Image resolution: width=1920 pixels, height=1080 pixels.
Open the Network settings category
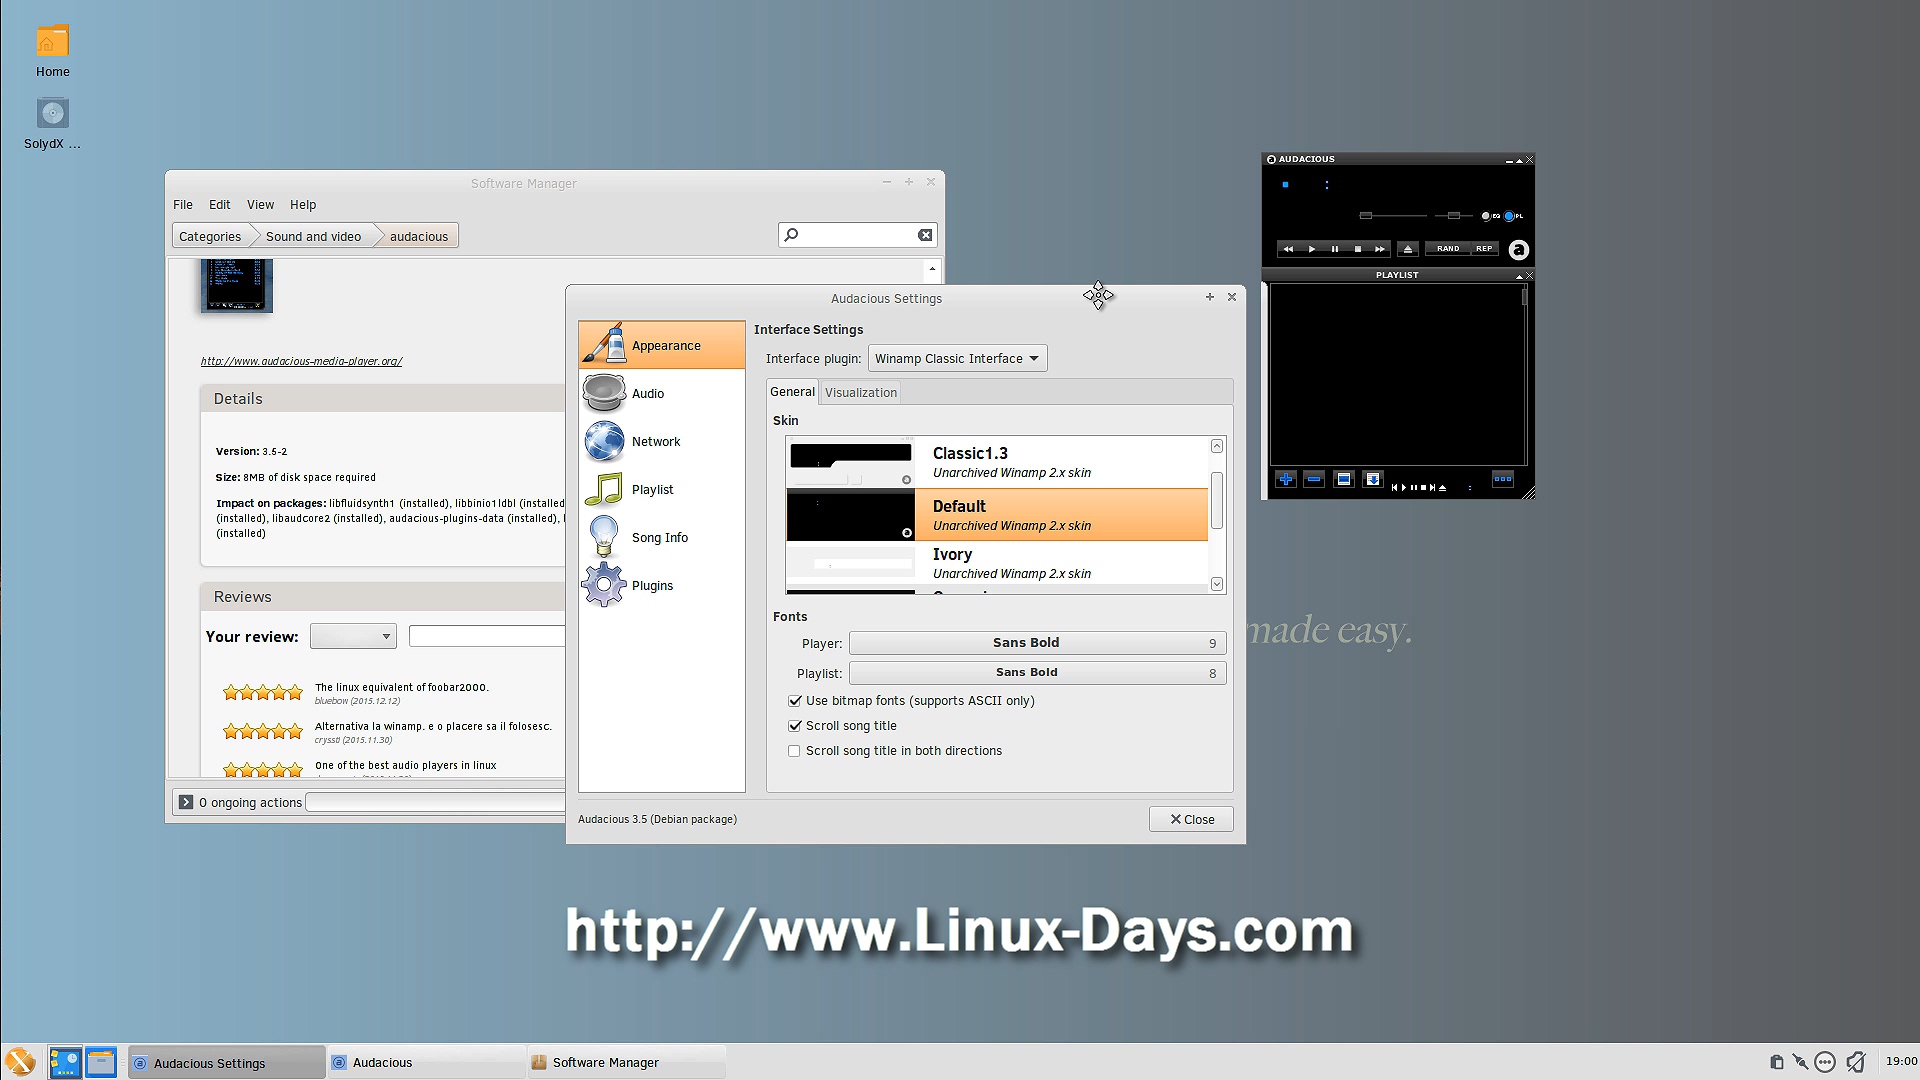click(x=662, y=441)
